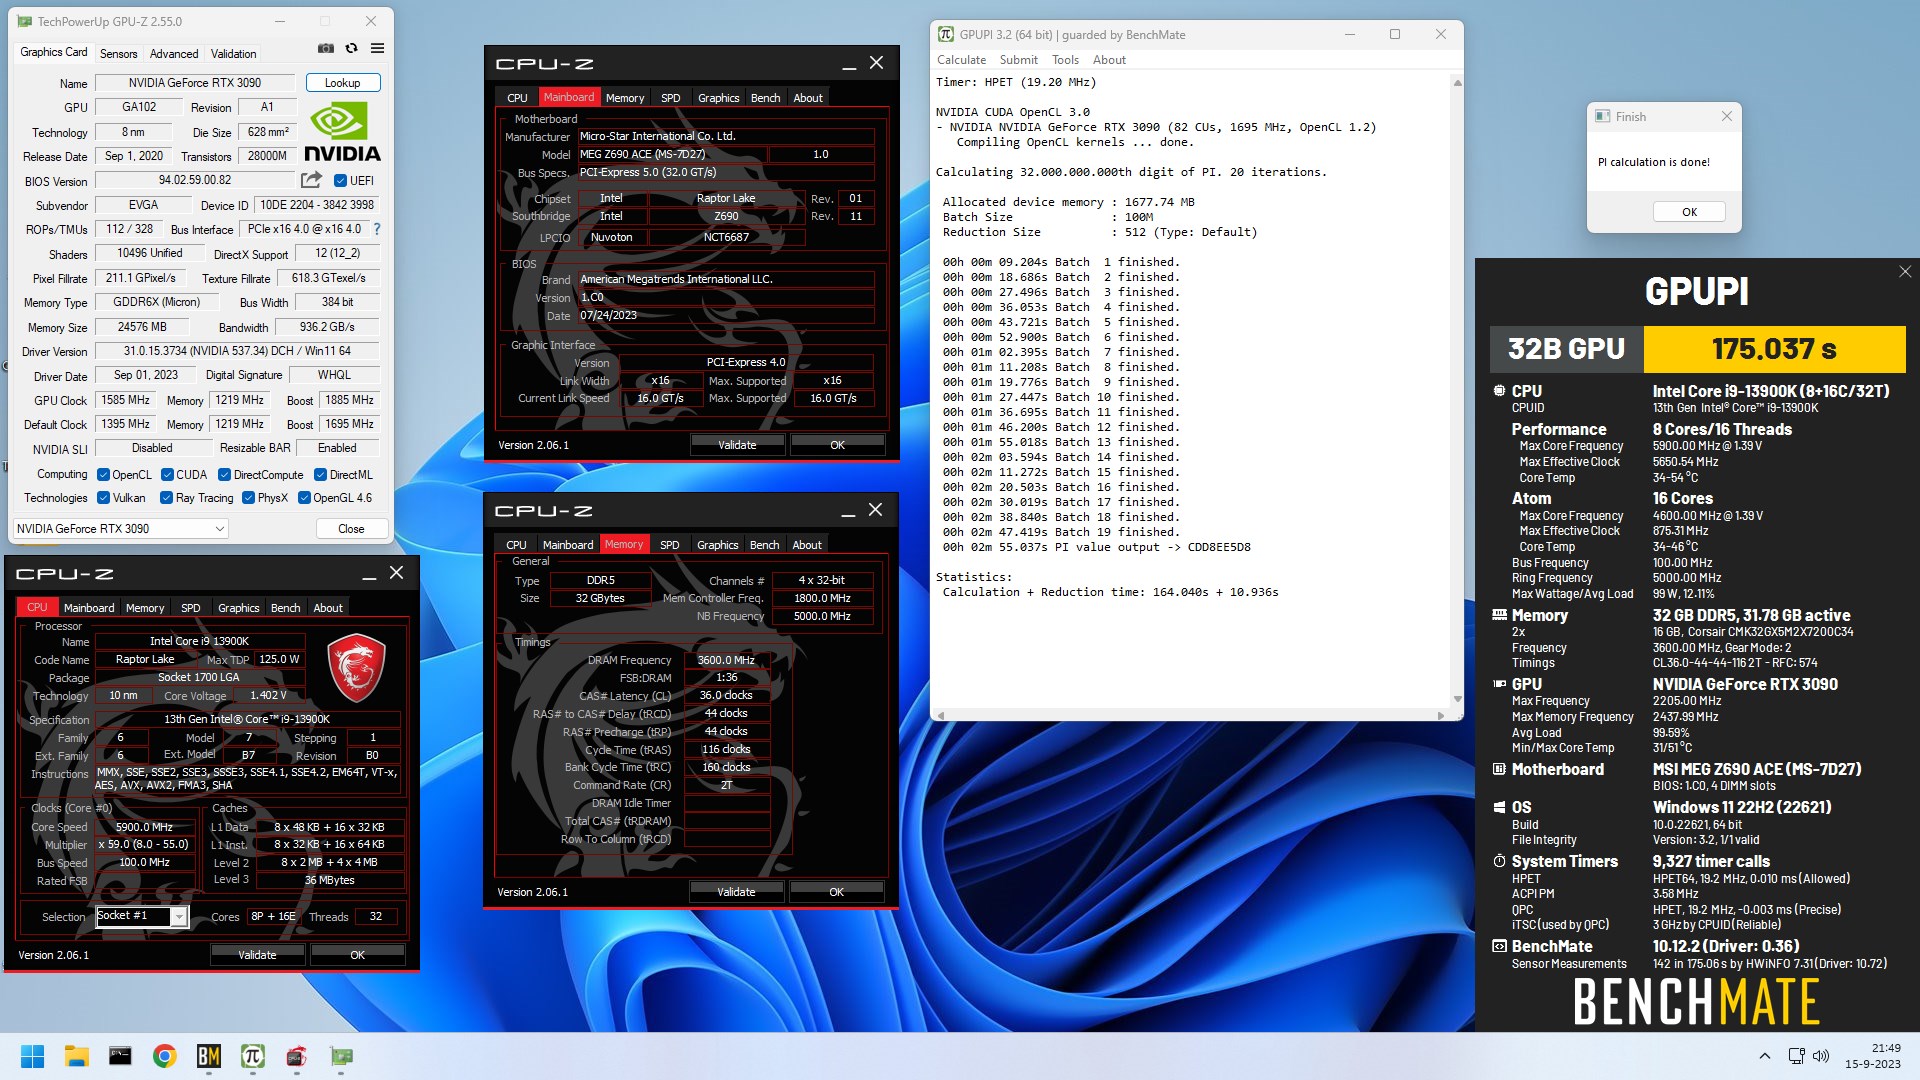Toggle the CUDA computing checkbox

click(x=167, y=475)
